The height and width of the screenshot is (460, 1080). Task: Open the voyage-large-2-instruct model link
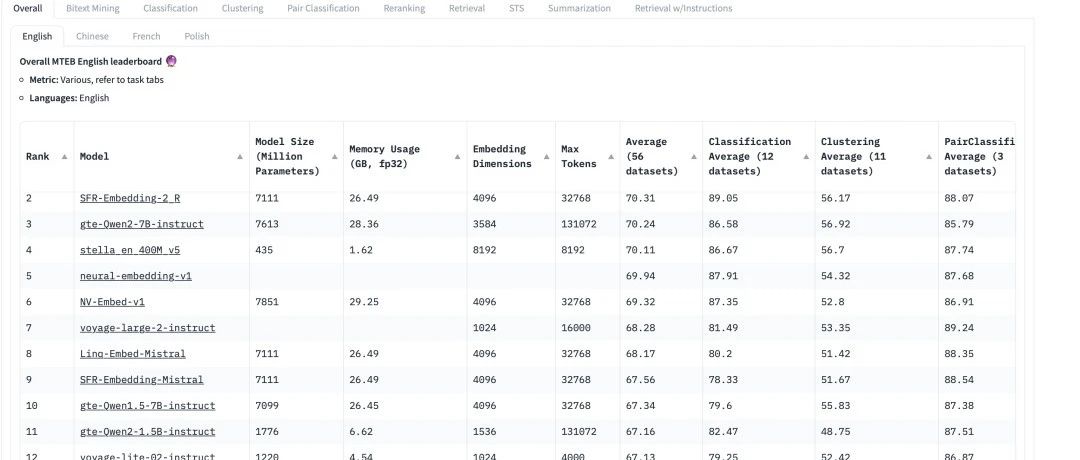click(x=147, y=328)
